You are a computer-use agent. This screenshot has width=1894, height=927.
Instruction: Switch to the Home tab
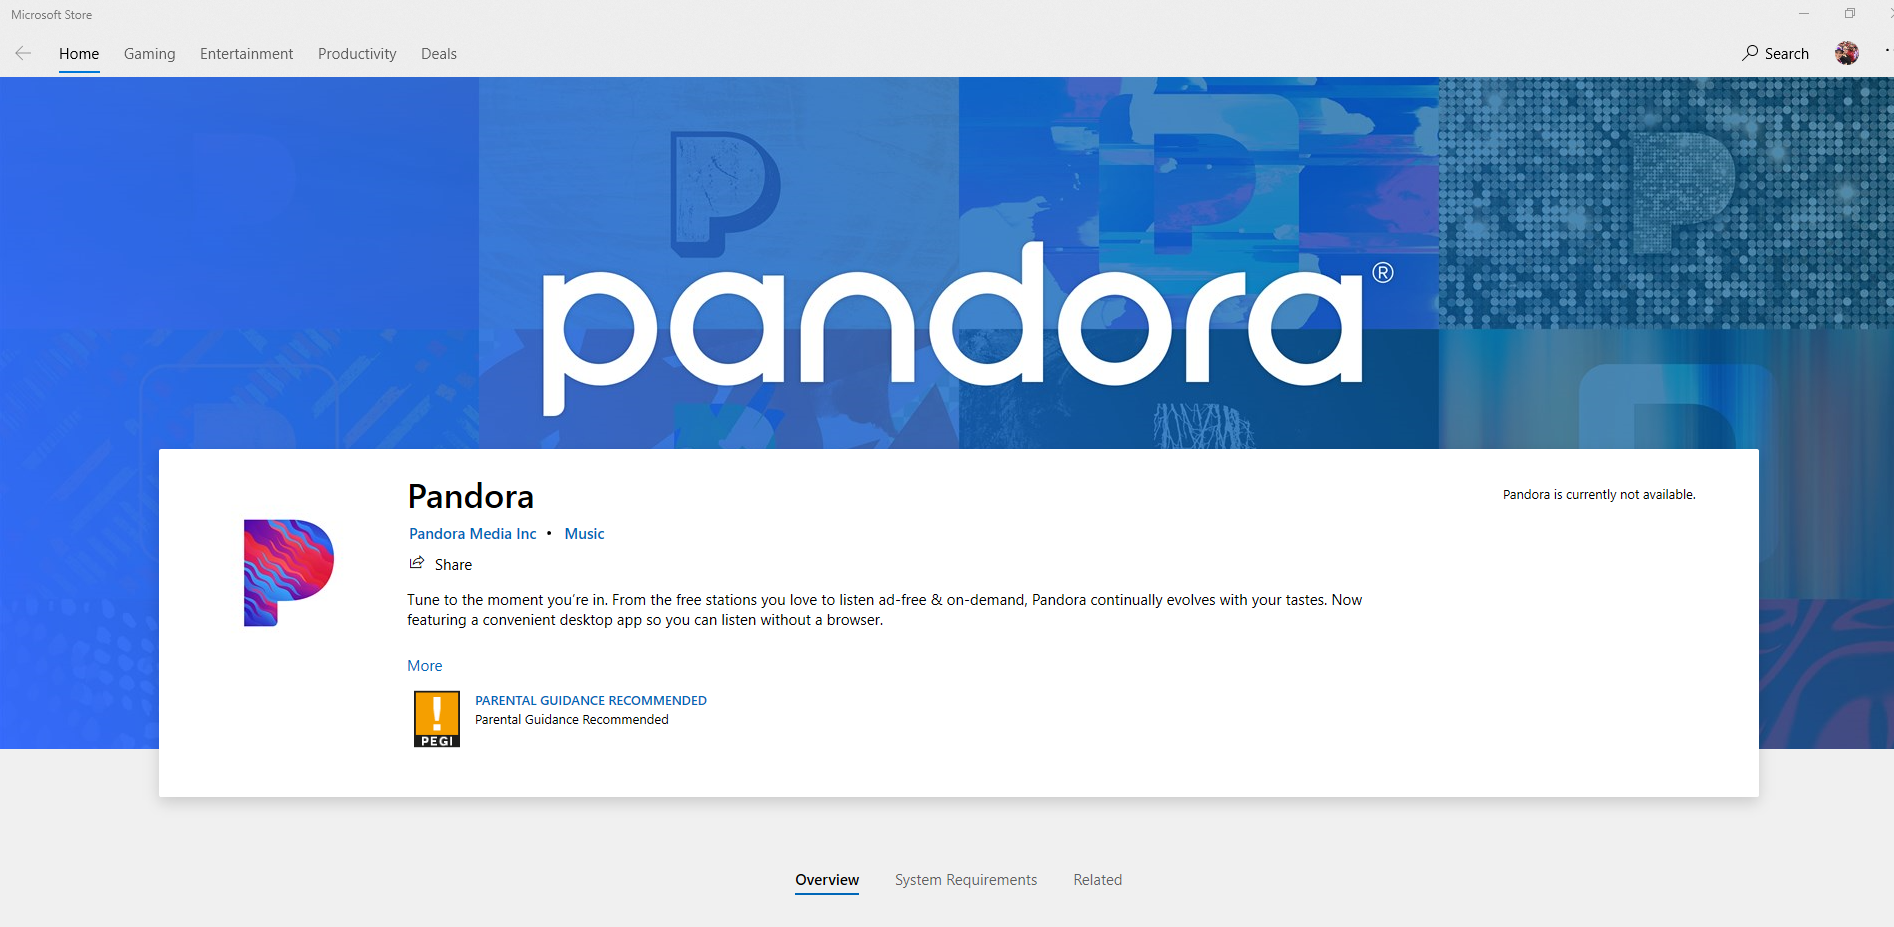click(79, 54)
